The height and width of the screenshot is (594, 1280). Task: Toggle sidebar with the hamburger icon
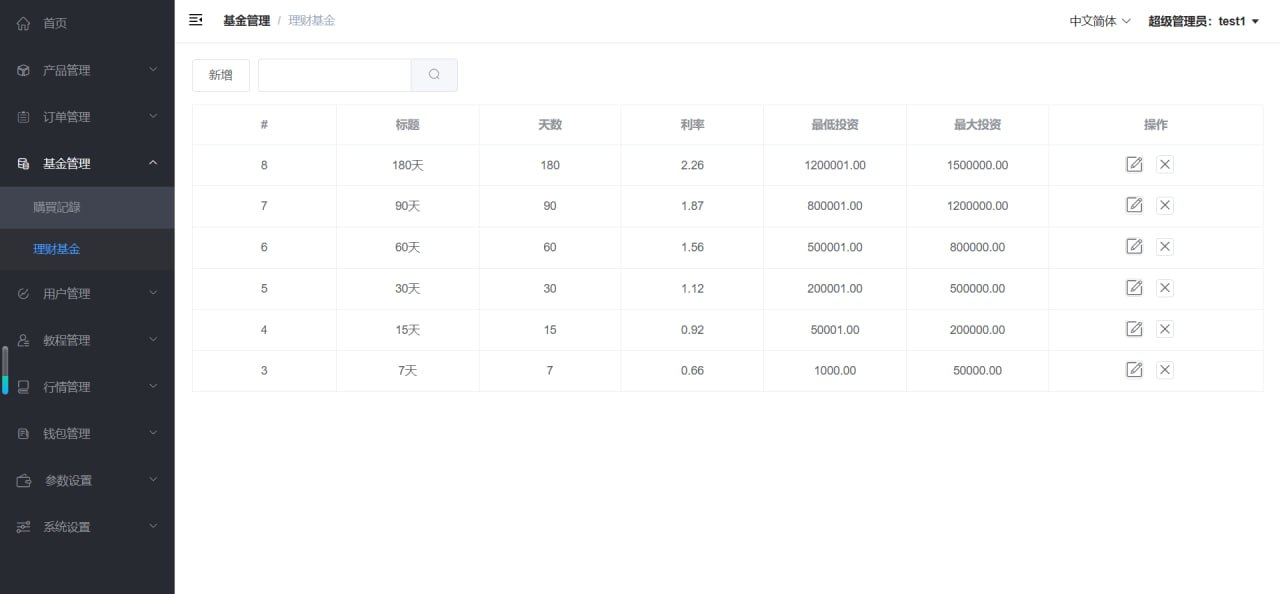click(x=196, y=20)
